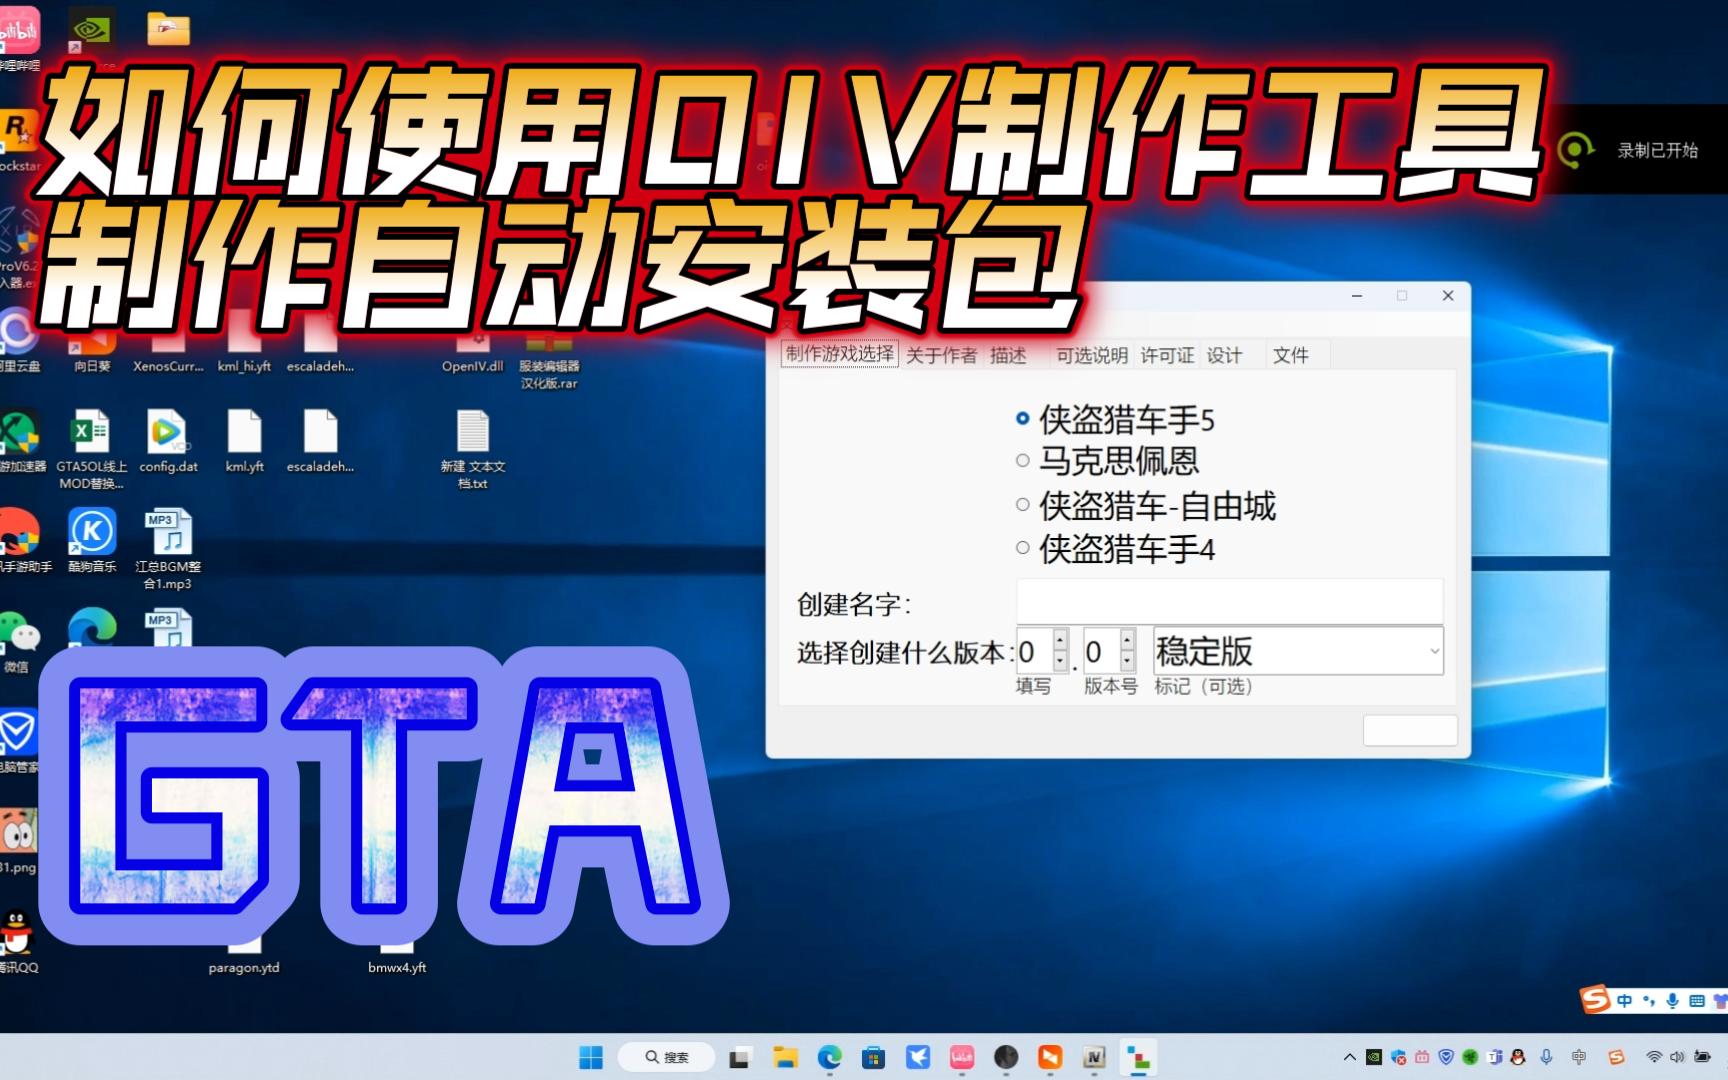Click the microphone icon in system tray
The image size is (1728, 1080).
[1546, 1057]
